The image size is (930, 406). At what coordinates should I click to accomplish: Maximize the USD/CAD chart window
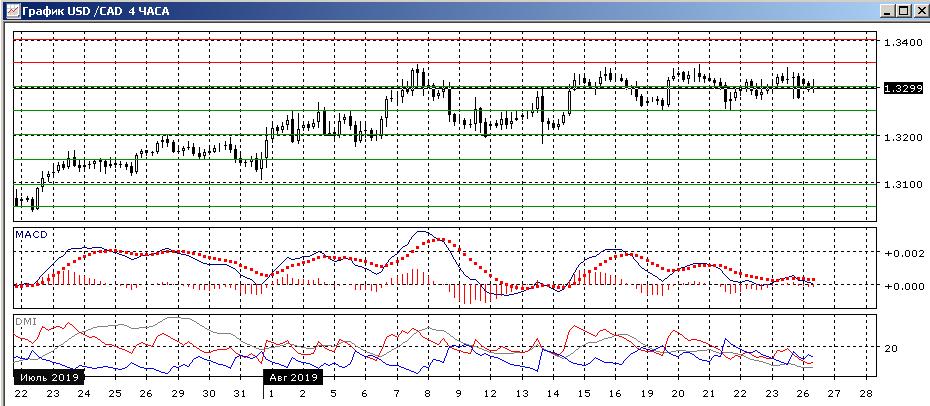point(903,9)
